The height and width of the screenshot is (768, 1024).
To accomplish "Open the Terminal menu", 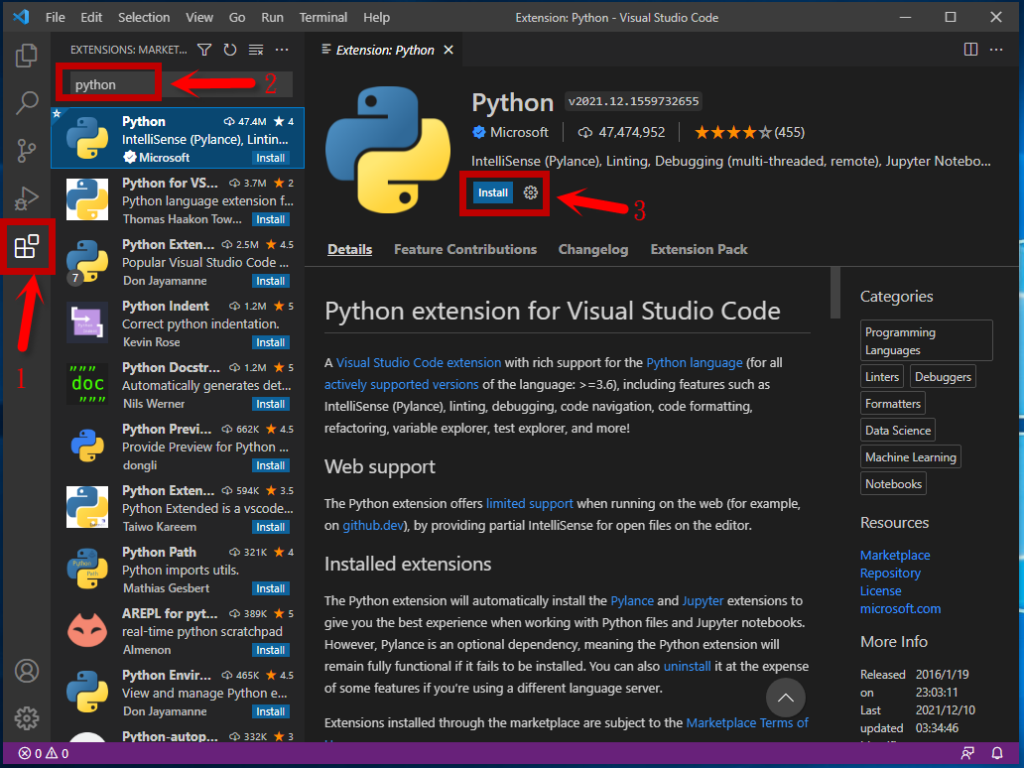I will coord(323,18).
